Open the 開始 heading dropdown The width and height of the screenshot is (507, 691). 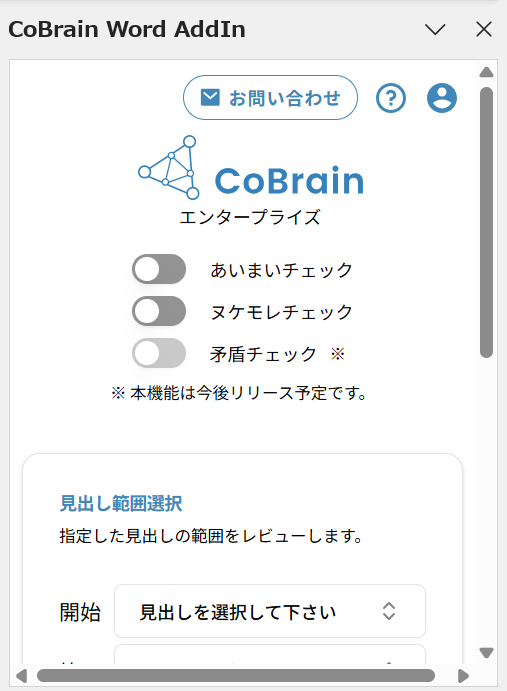(x=270, y=611)
